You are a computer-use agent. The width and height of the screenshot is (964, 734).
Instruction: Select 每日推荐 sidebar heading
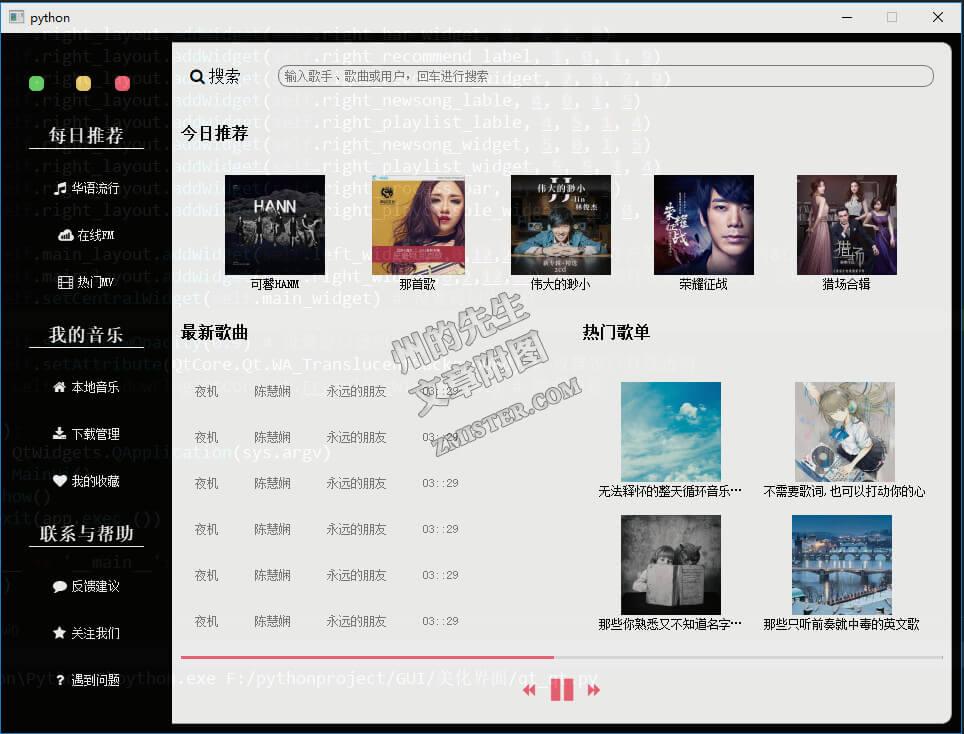[x=86, y=135]
